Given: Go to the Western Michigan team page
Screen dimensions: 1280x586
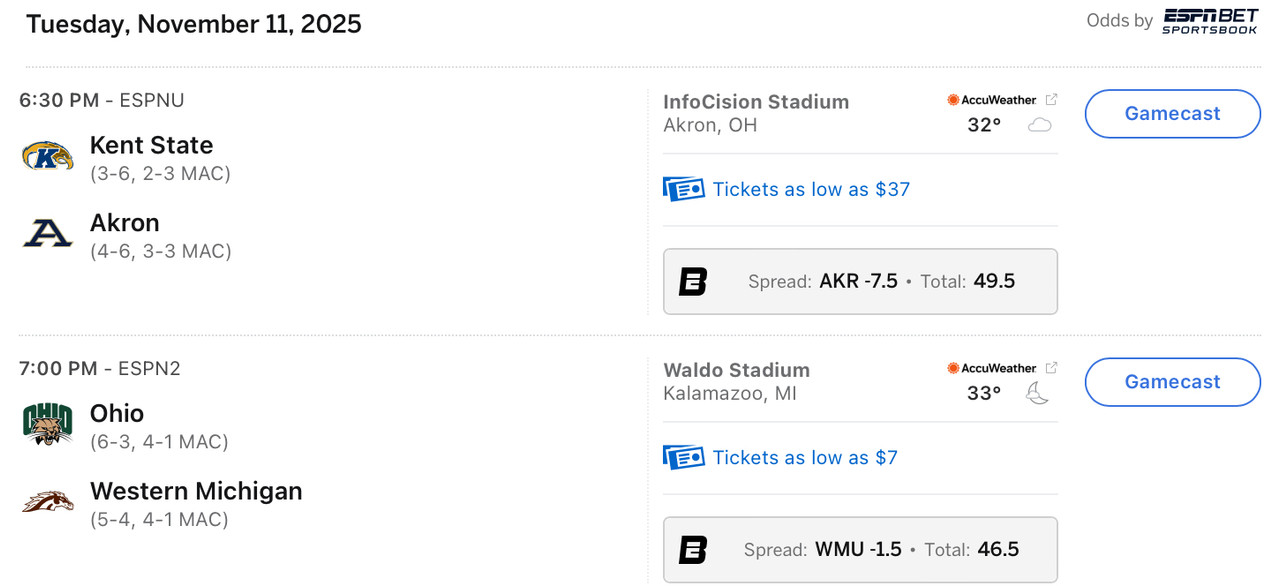Looking at the screenshot, I should (x=196, y=491).
